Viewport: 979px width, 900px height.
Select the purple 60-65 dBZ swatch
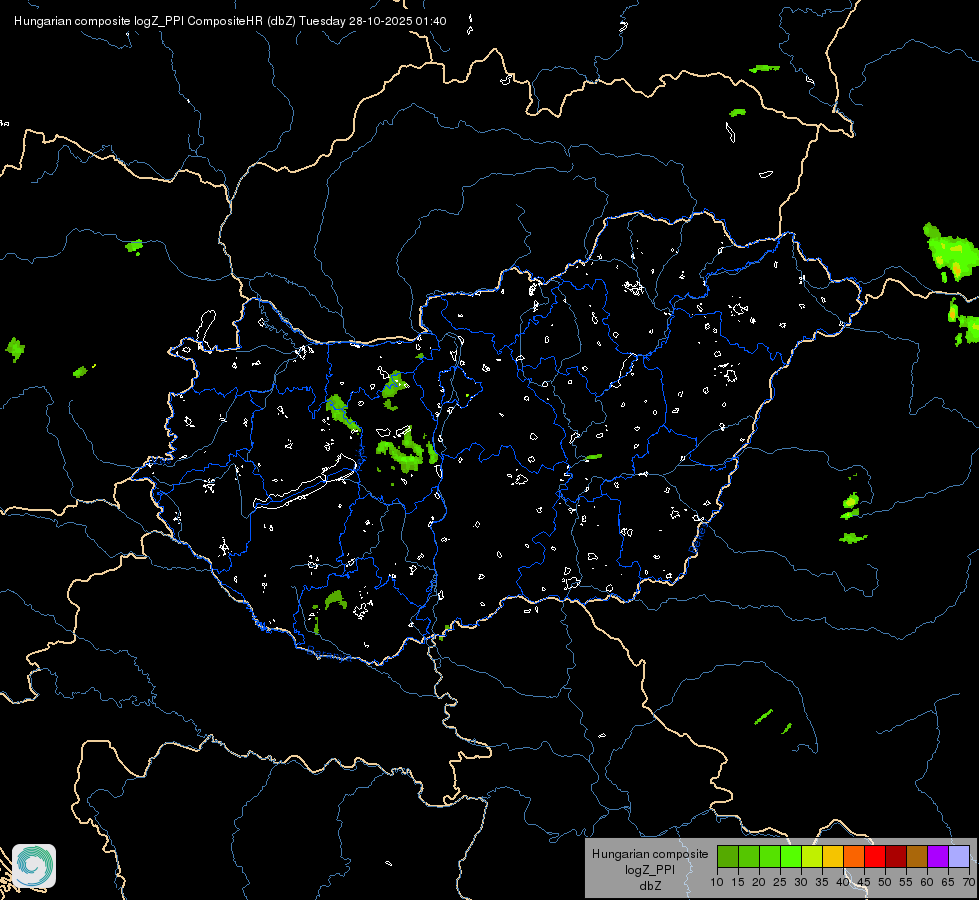point(938,856)
